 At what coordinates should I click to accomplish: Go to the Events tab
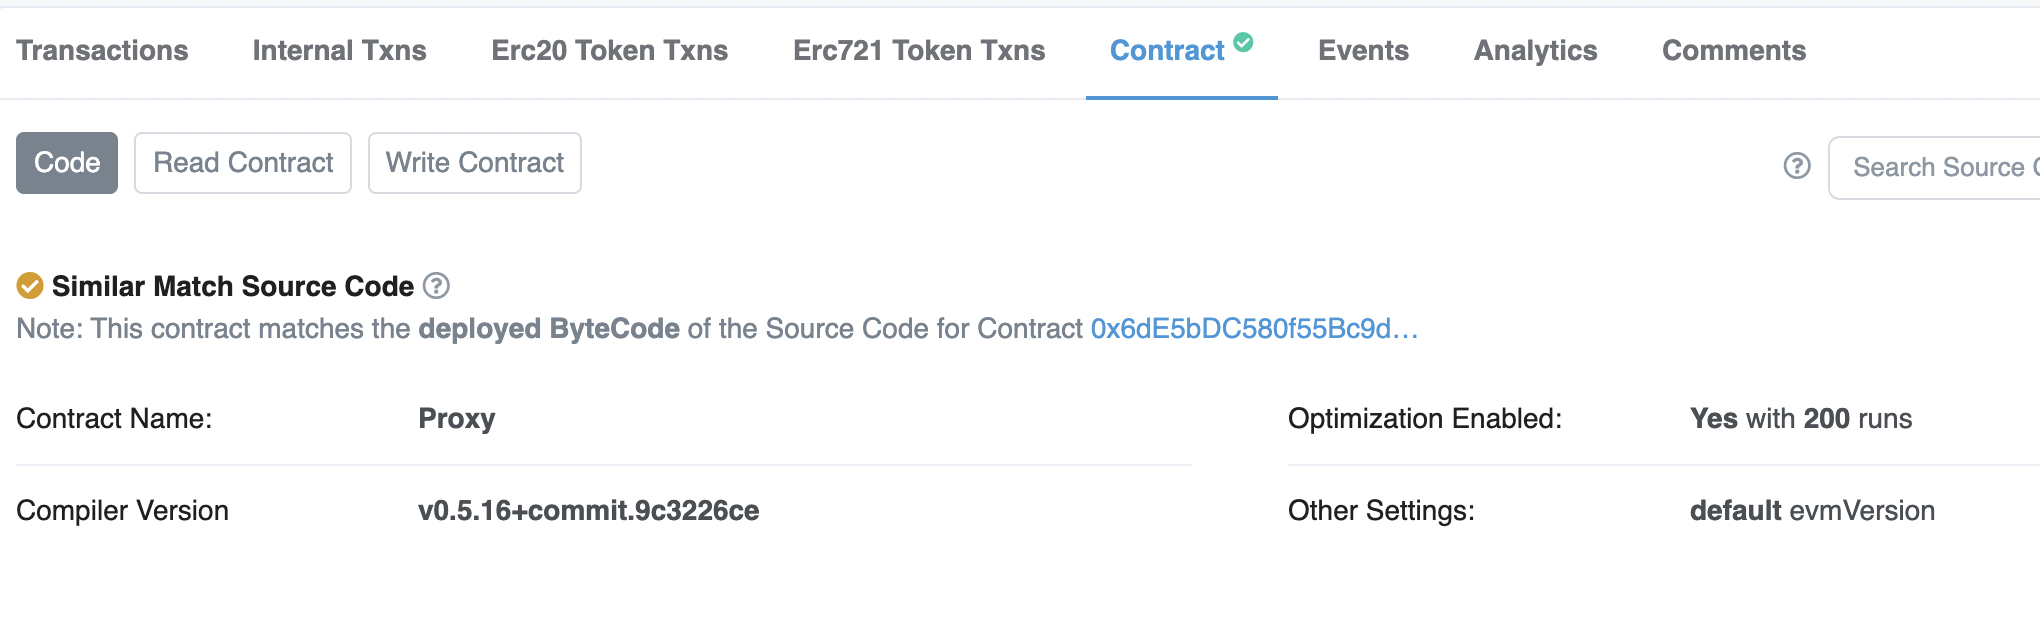(x=1363, y=51)
